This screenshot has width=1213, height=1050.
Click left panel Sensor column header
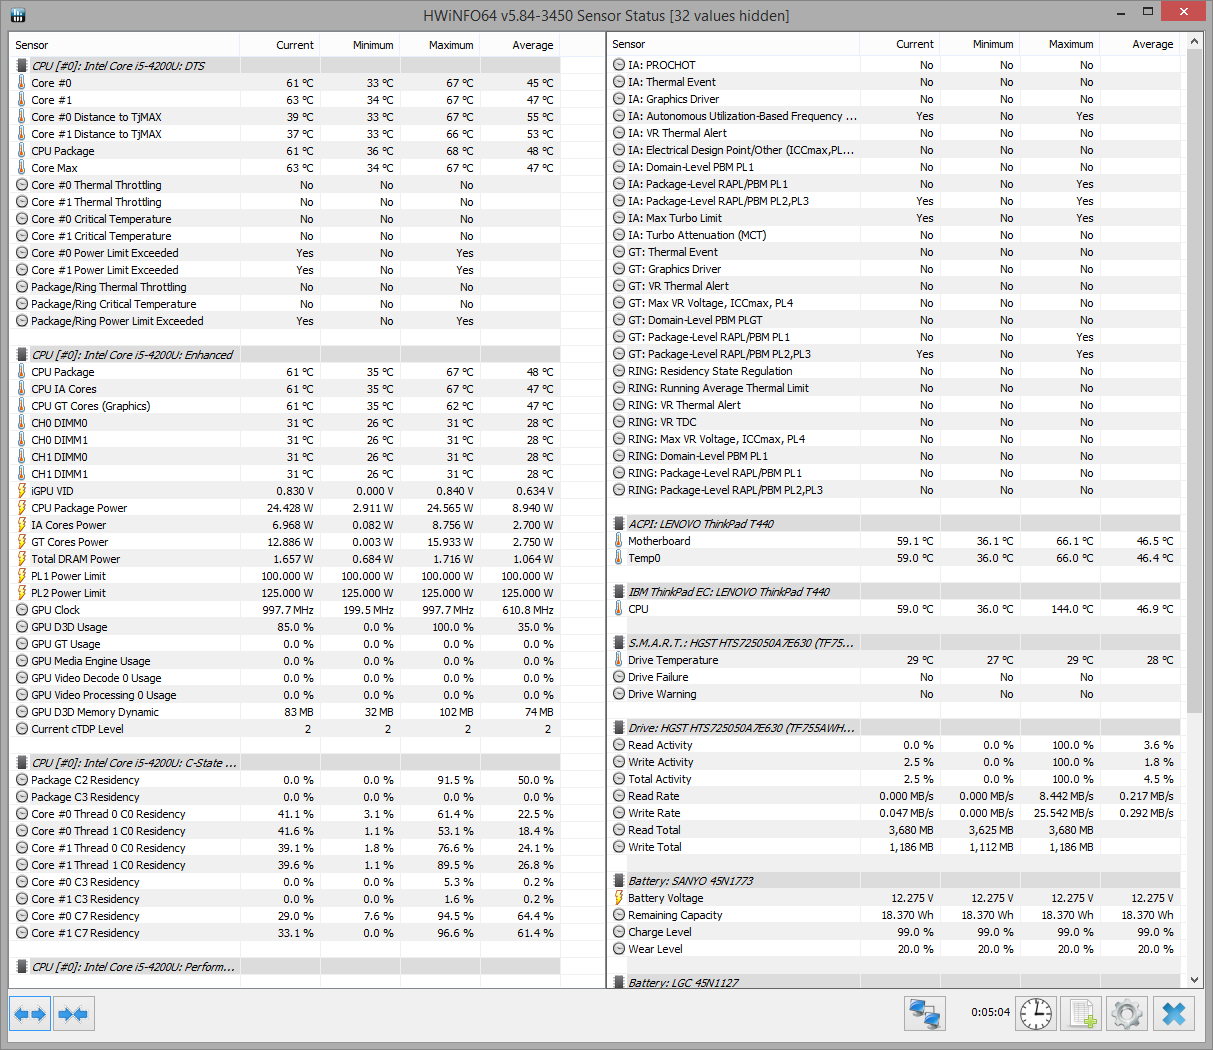125,45
